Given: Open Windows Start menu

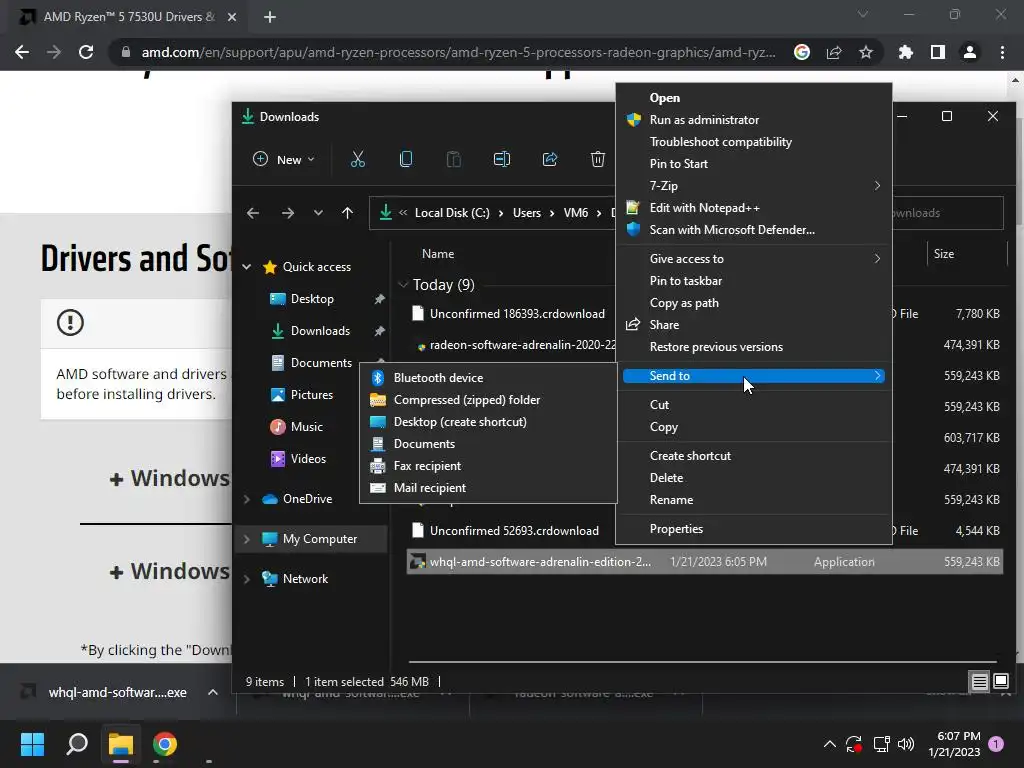Looking at the screenshot, I should (x=32, y=744).
